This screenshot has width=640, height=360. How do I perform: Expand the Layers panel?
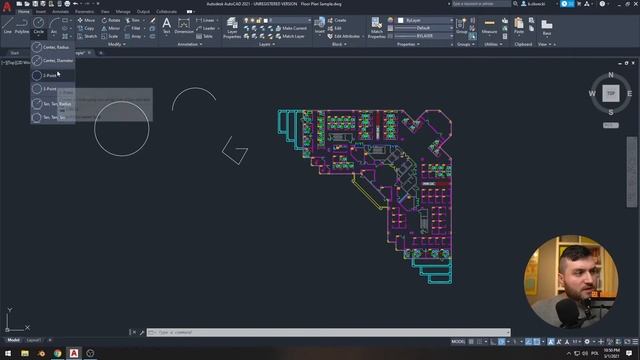pyautogui.click(x=267, y=44)
